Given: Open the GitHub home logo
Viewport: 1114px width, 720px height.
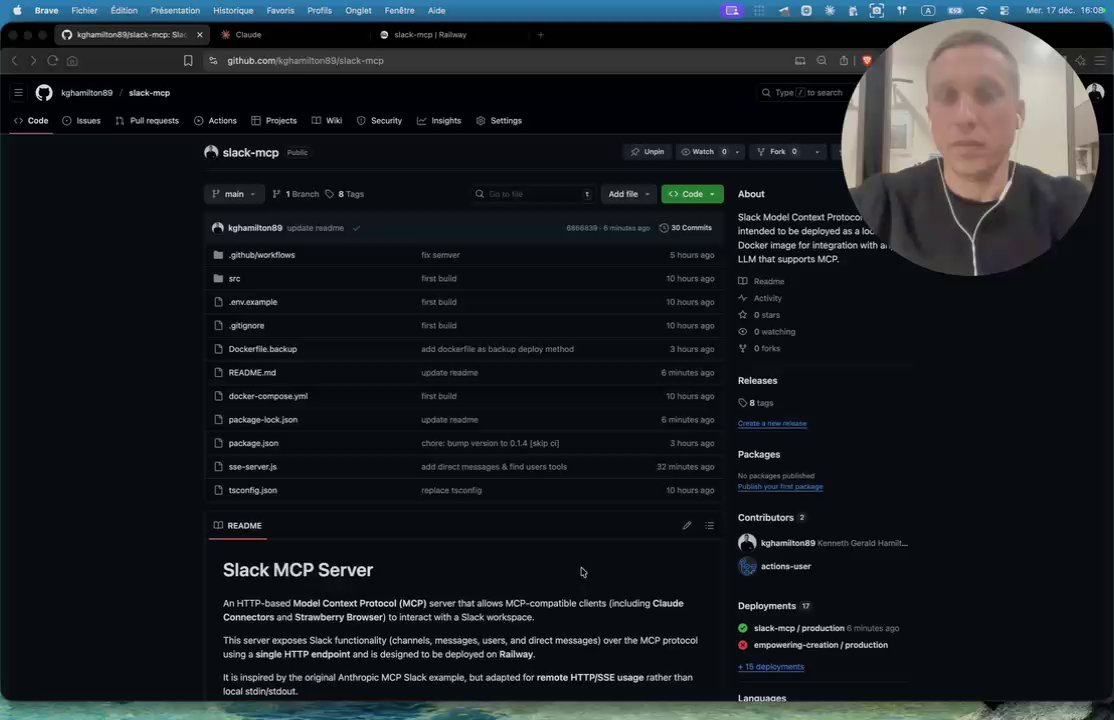Looking at the screenshot, I should tap(44, 92).
